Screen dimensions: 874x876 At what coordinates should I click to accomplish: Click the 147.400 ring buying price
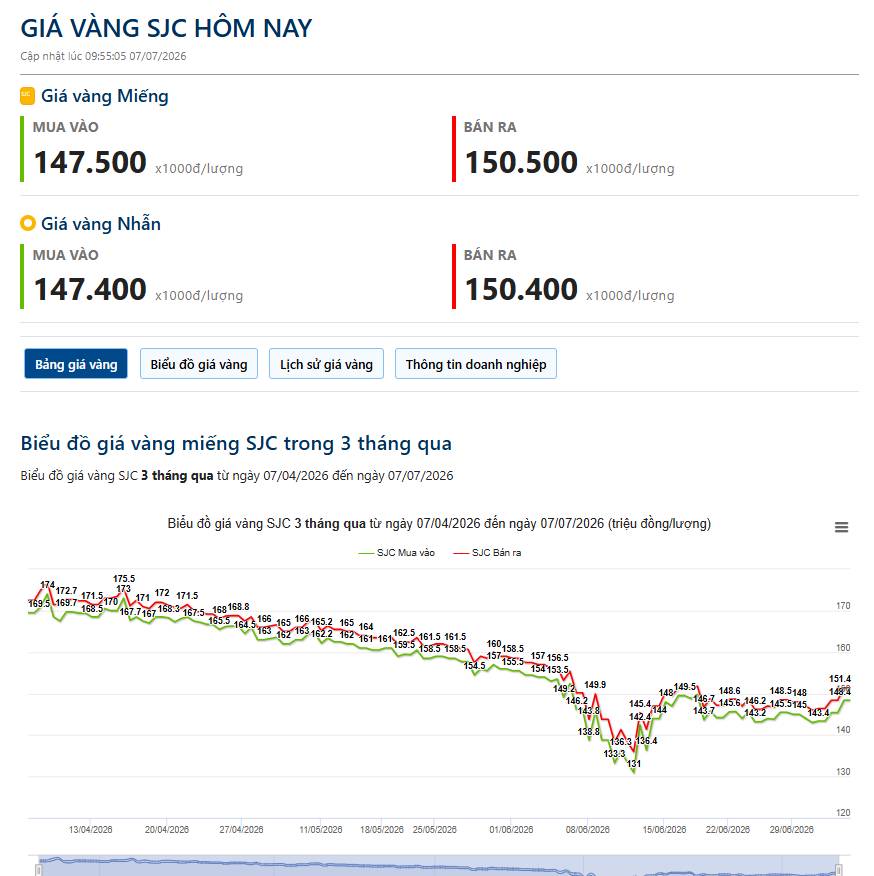[90, 289]
